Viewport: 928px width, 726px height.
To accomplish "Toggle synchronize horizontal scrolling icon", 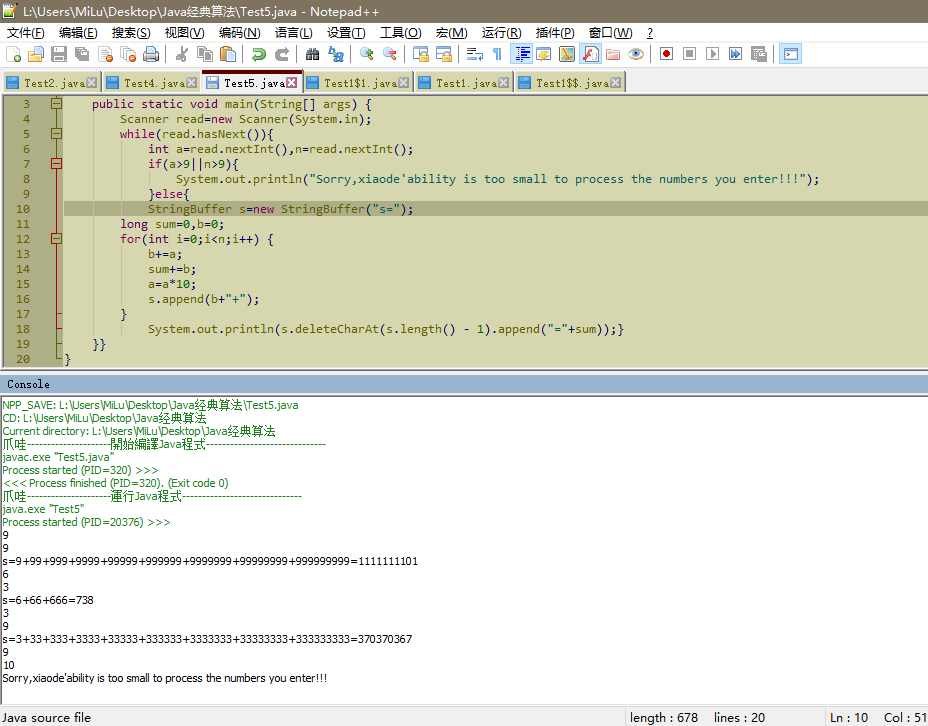I will tap(443, 54).
